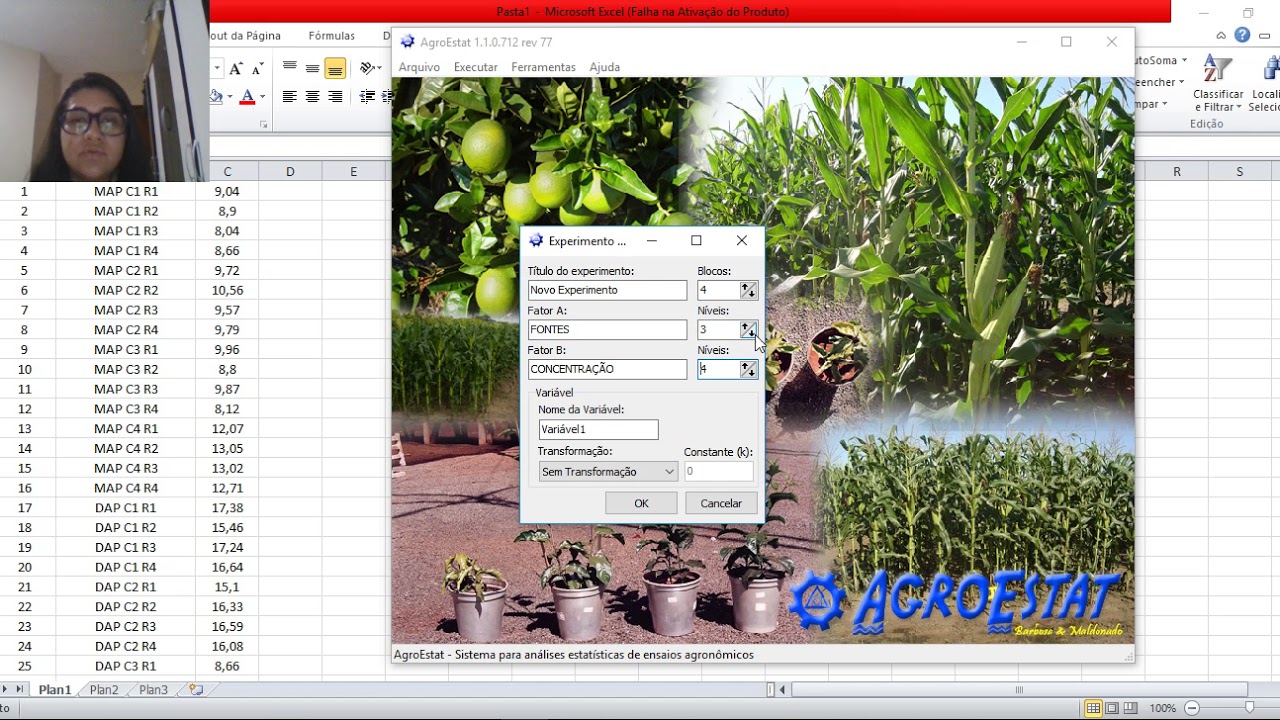Expand the Preencher dropdown arrow
1280x720 pixels.
1181,82
